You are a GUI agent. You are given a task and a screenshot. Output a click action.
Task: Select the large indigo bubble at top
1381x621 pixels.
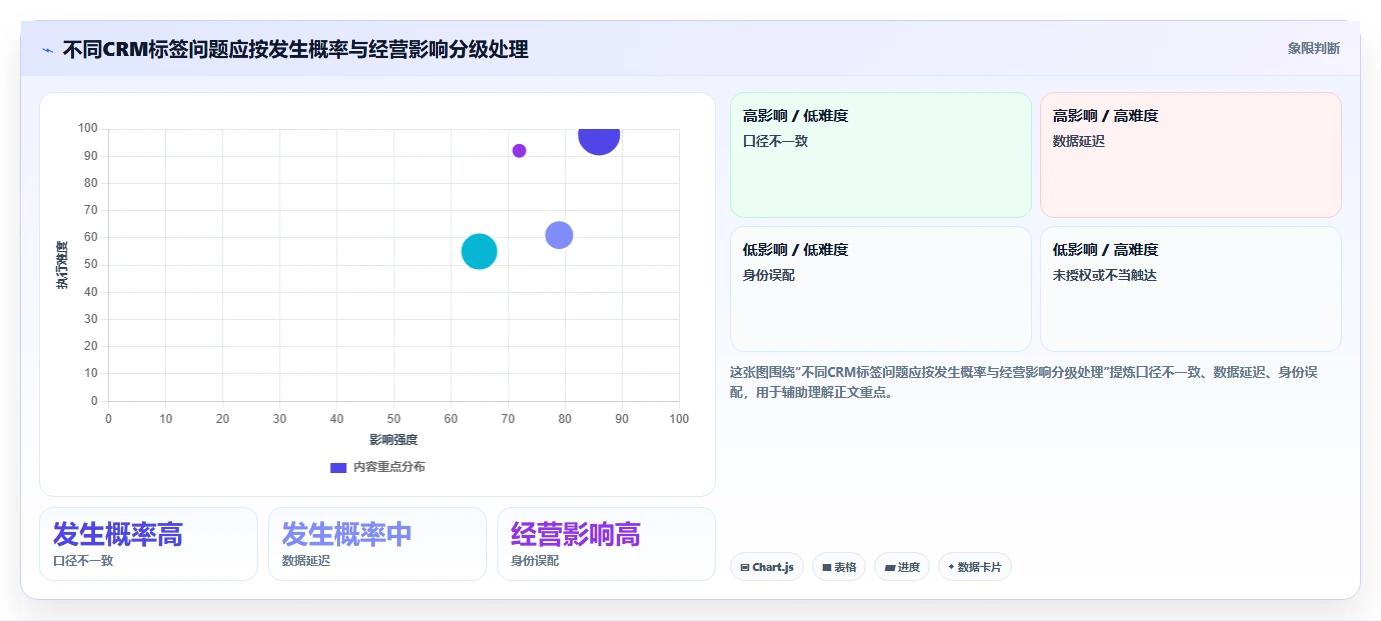point(599,141)
